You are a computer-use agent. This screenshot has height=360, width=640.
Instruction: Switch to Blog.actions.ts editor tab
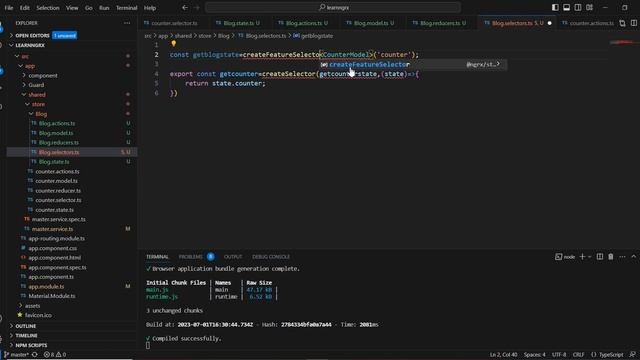click(306, 23)
